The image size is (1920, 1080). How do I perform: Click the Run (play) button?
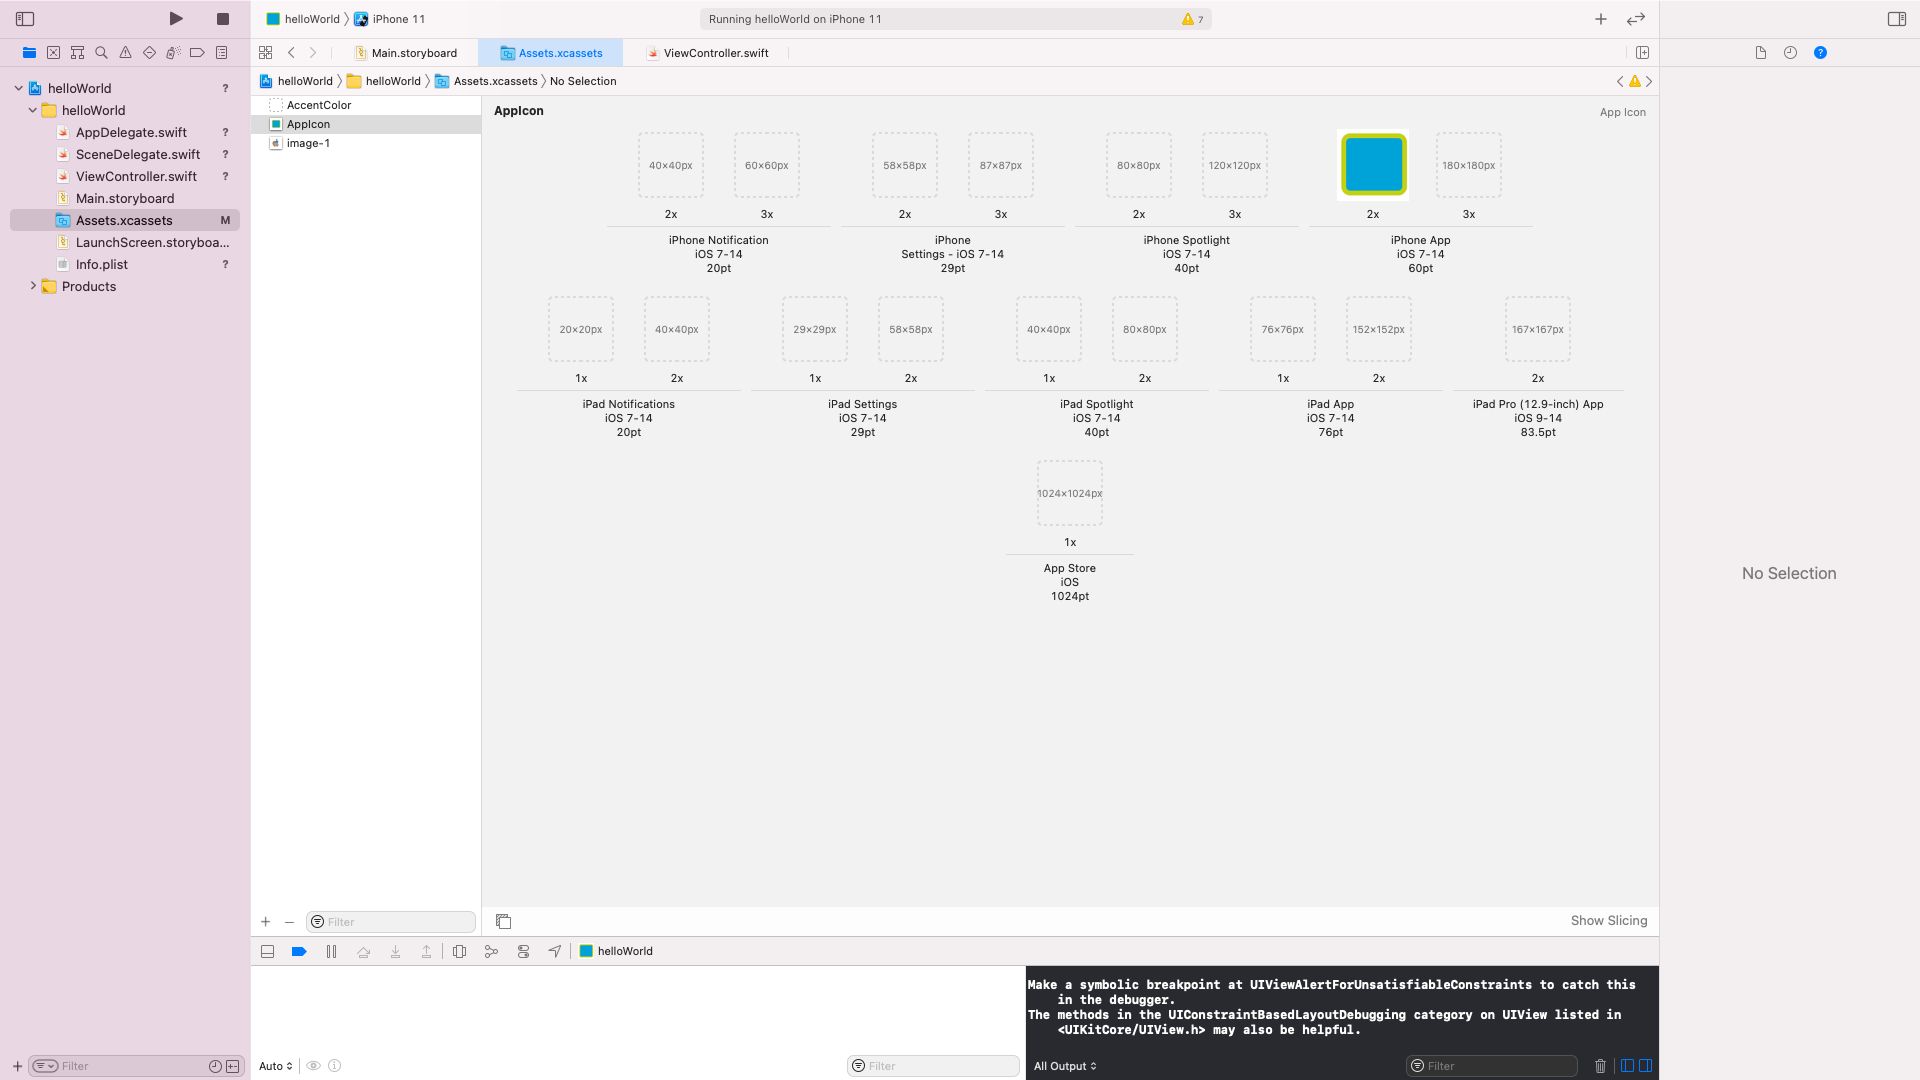point(176,19)
